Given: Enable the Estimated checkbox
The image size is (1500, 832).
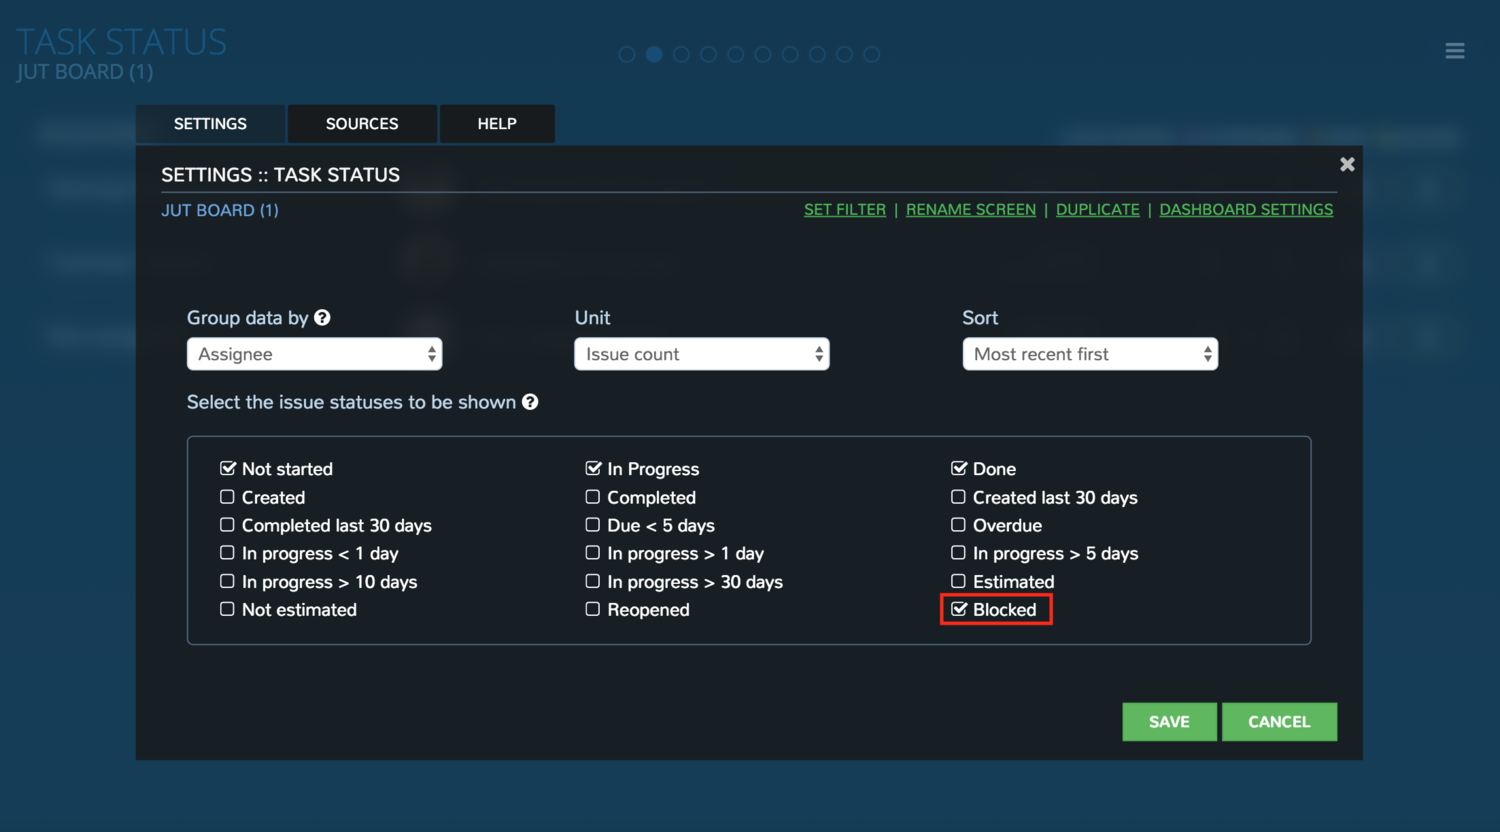Looking at the screenshot, I should 958,580.
